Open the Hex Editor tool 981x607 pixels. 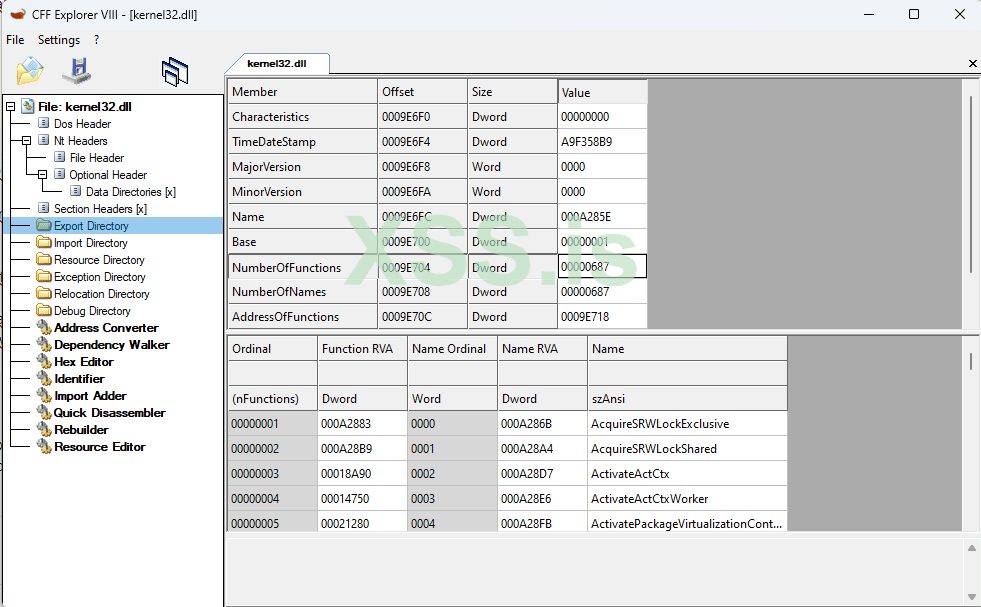pyautogui.click(x=83, y=362)
